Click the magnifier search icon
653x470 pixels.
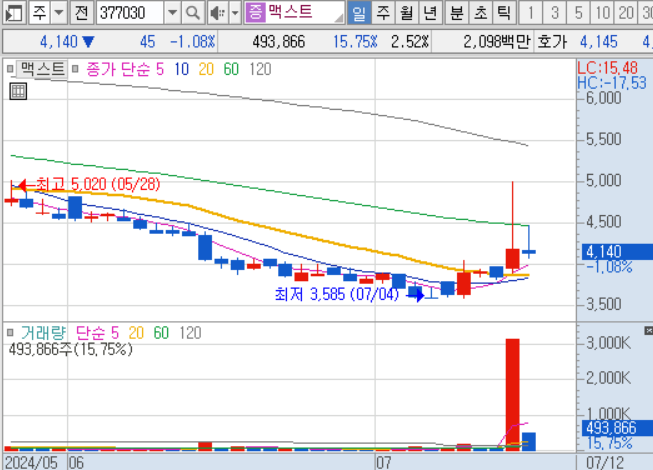tap(193, 12)
